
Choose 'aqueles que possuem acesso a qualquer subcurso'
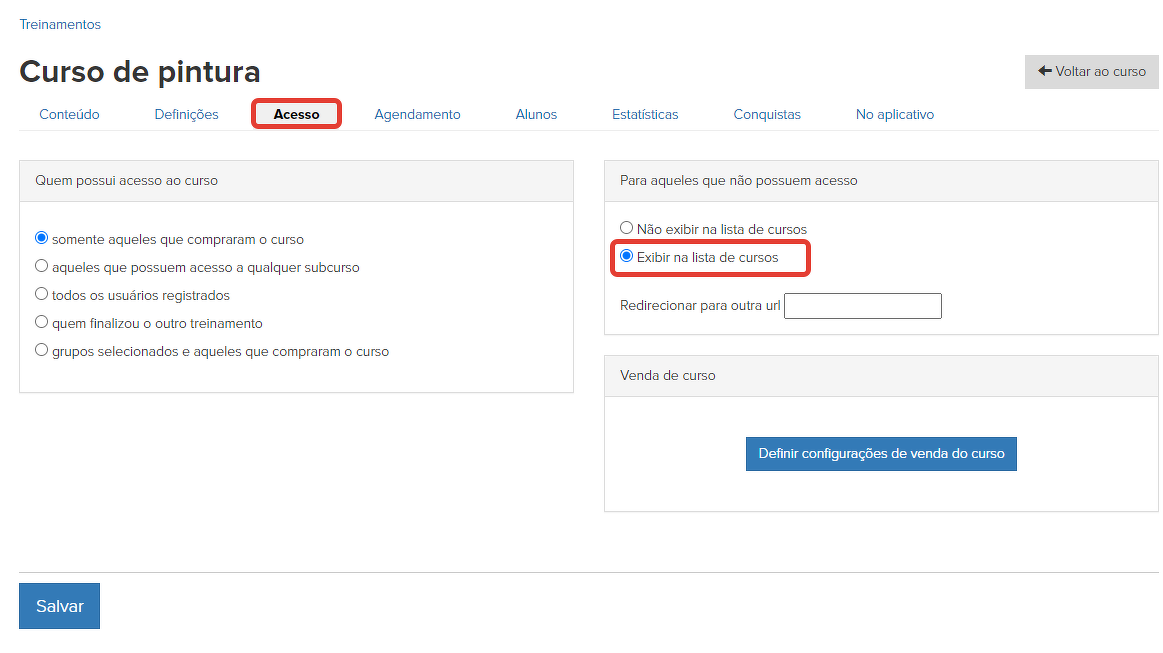pos(42,267)
